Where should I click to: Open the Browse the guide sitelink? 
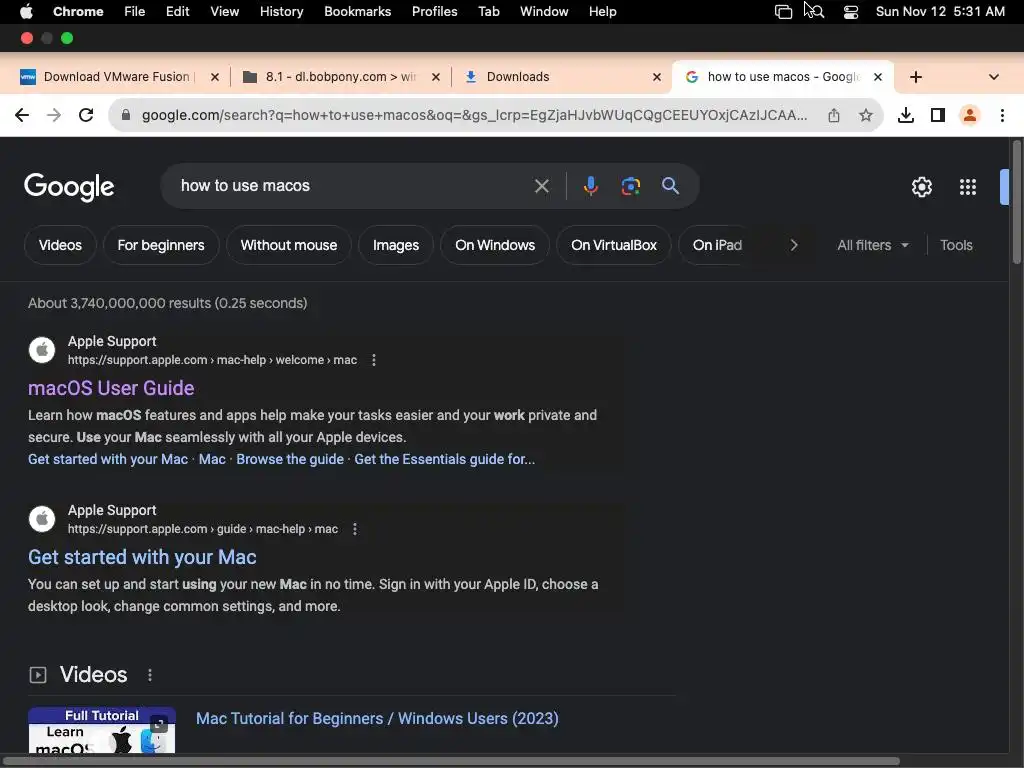point(290,460)
